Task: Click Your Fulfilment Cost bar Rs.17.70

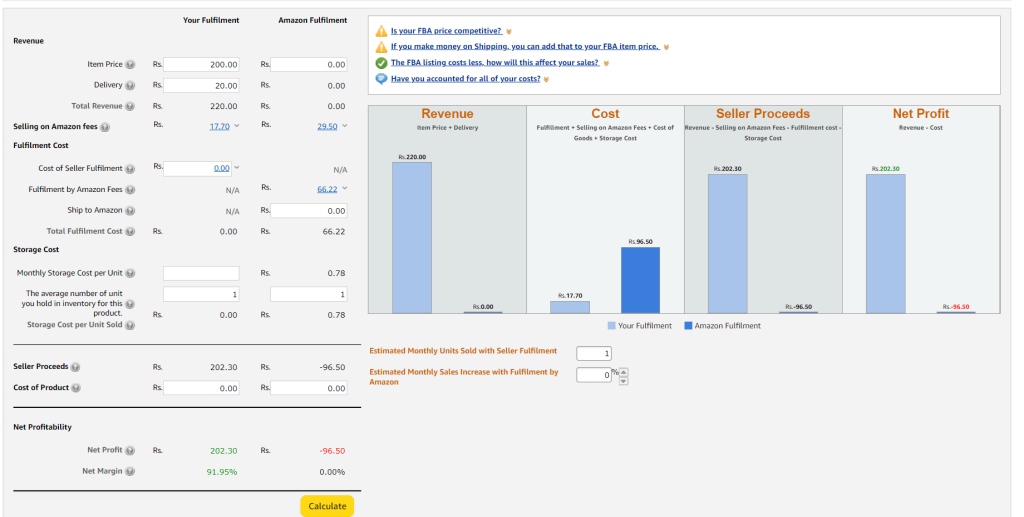Action: click(569, 307)
